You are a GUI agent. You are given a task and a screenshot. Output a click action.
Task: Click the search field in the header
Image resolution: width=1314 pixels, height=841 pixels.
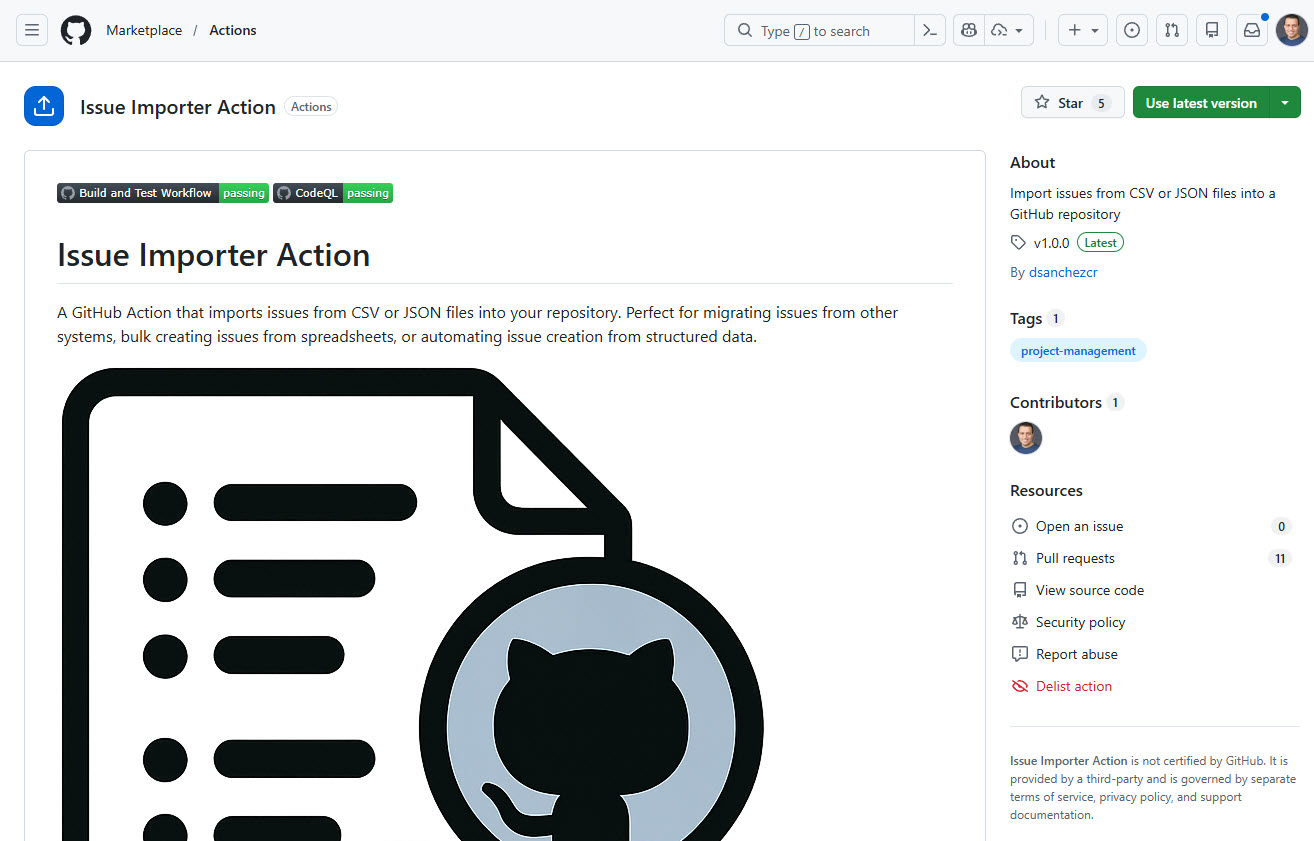pyautogui.click(x=820, y=30)
